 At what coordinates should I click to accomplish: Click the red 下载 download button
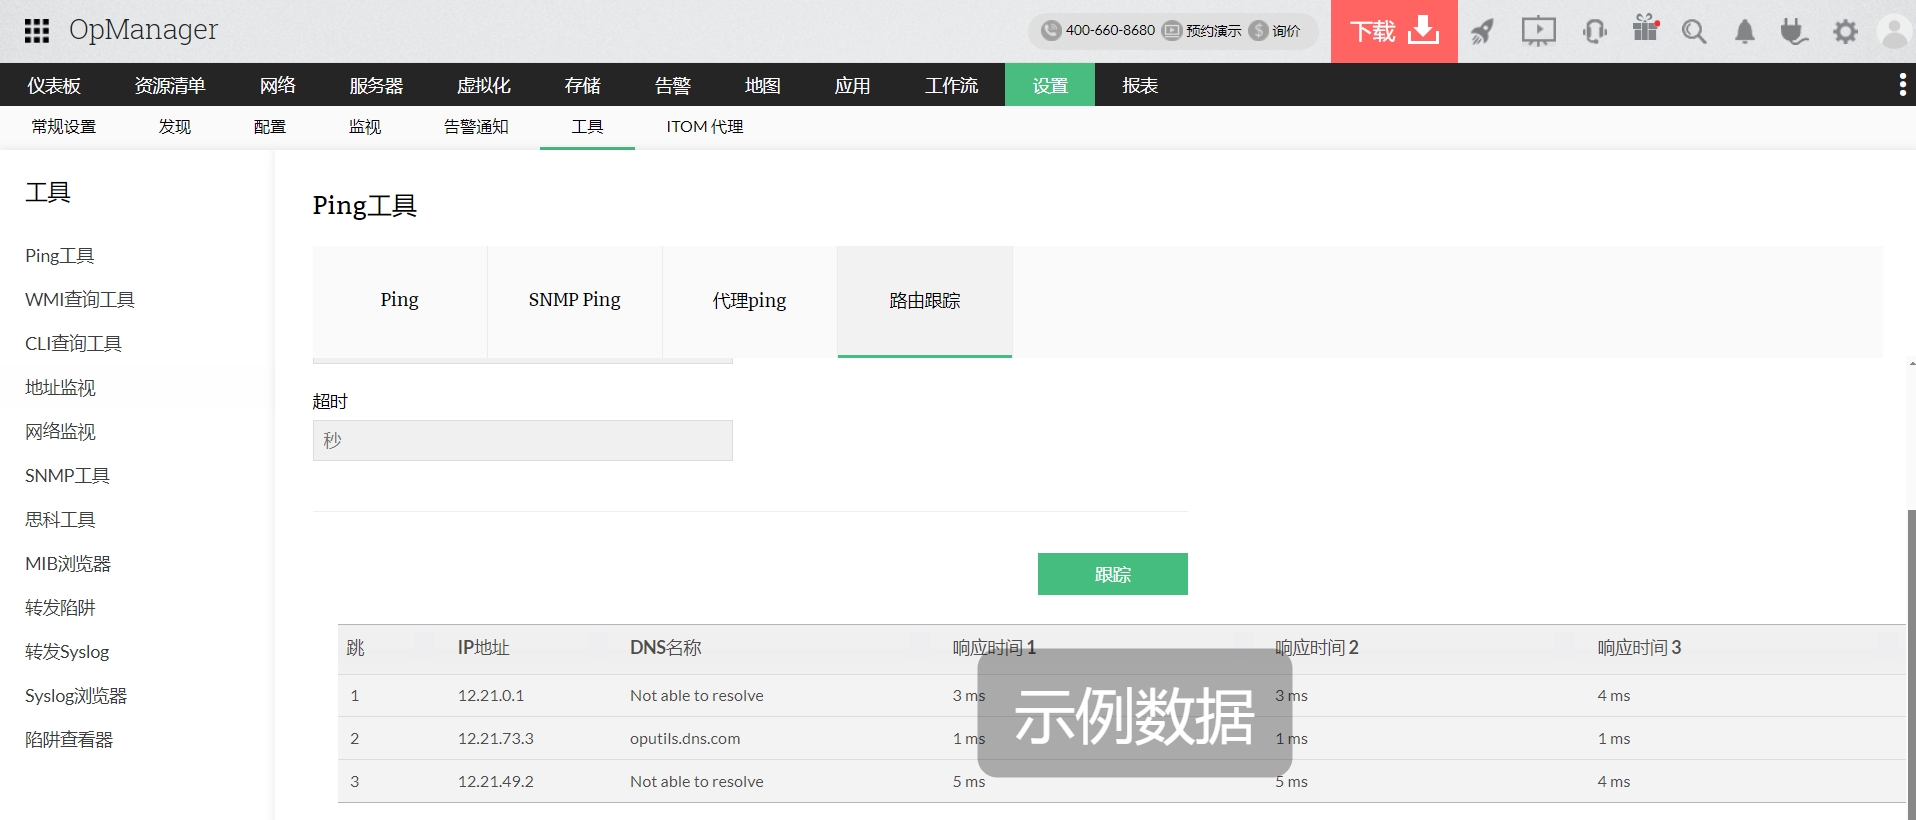click(x=1394, y=31)
